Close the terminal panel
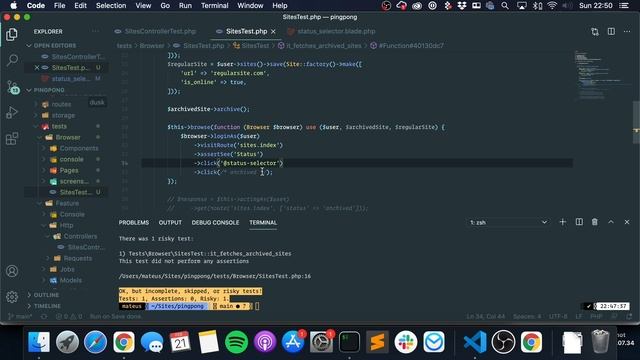640x360 pixels. pos(627,222)
